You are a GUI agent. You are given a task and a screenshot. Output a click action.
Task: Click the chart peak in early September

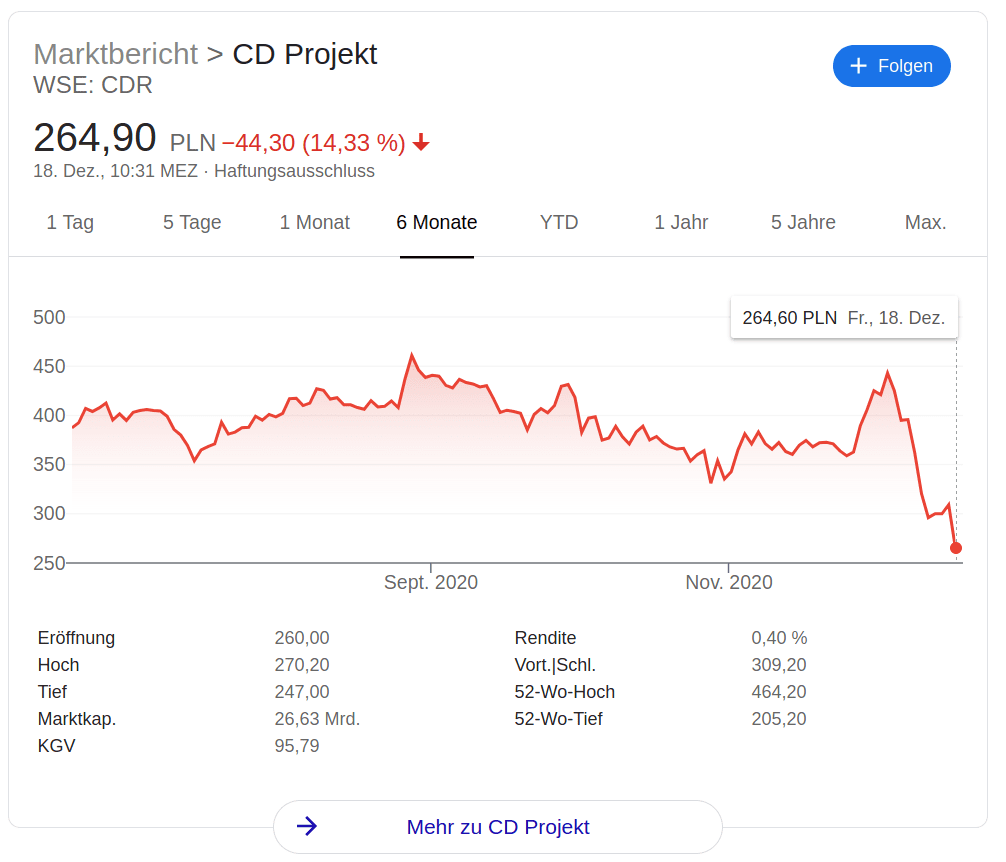(412, 354)
